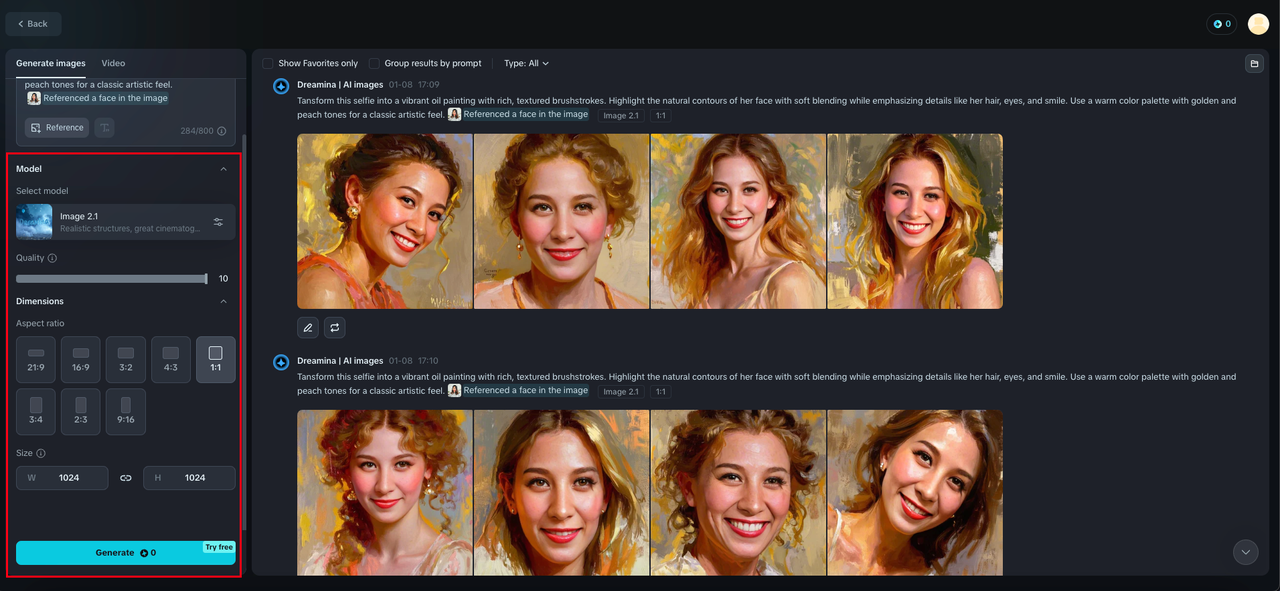Click the character count info icon
The image size is (1280, 591).
pos(222,131)
